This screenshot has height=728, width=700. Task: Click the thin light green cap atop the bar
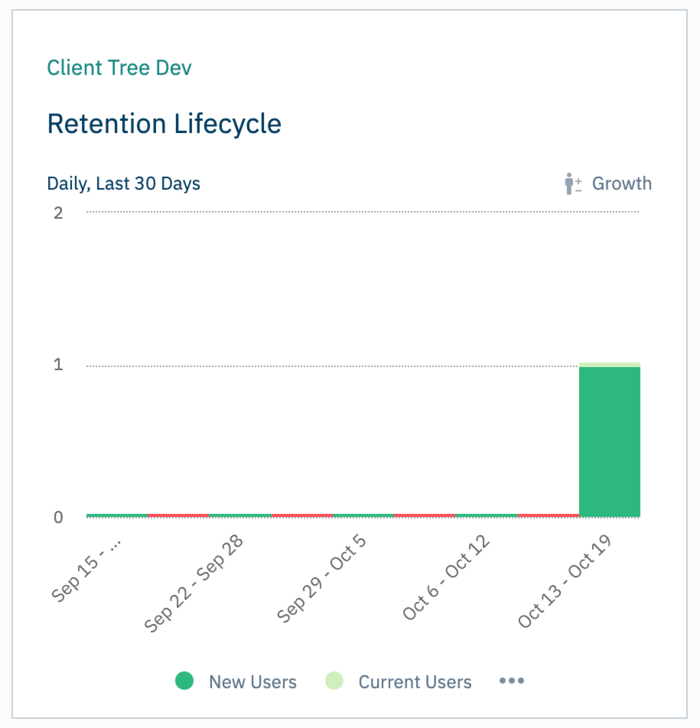[609, 364]
